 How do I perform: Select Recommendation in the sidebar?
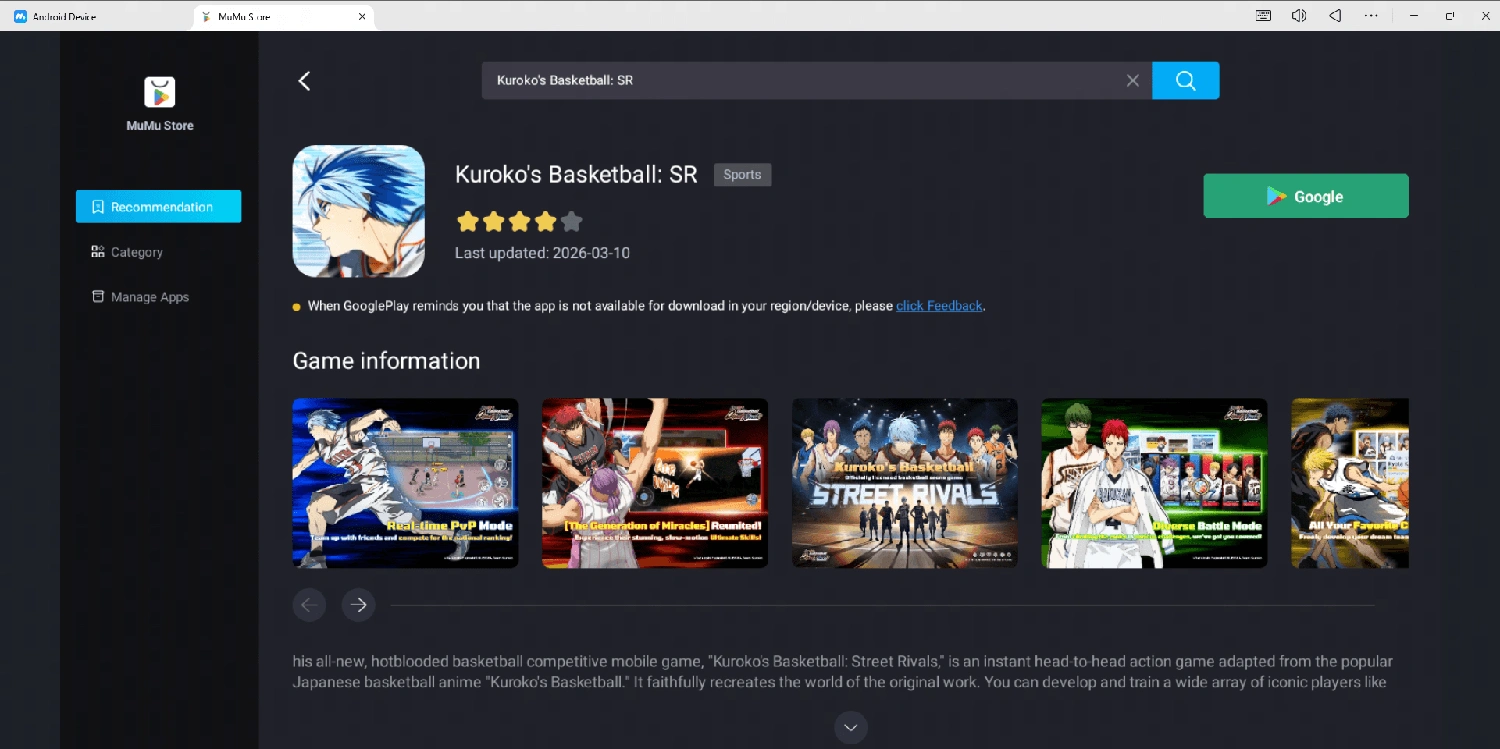[158, 206]
